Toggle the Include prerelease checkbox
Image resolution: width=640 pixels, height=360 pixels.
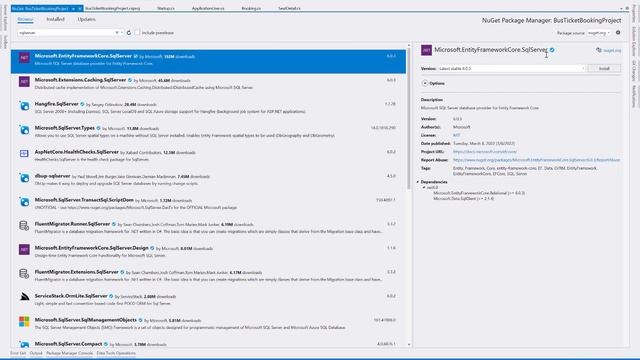tap(137, 33)
